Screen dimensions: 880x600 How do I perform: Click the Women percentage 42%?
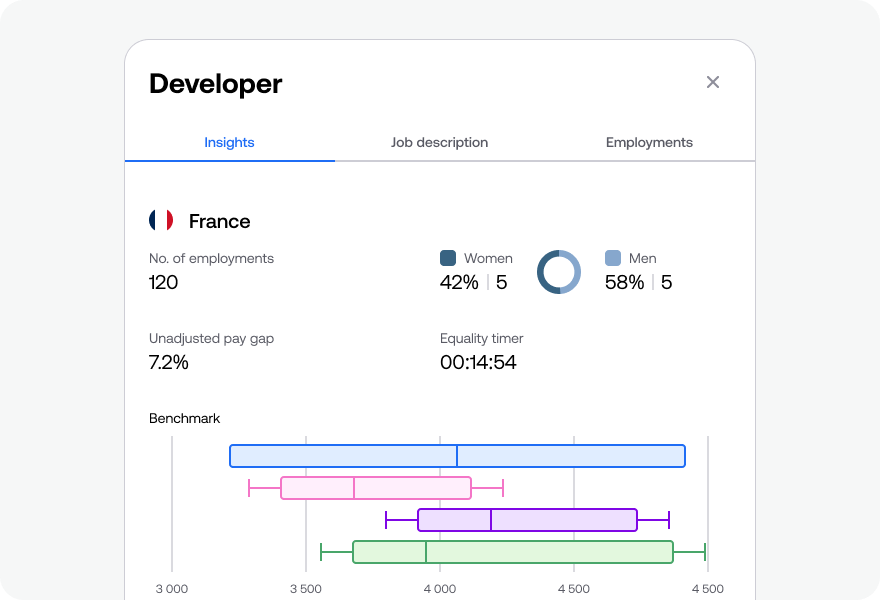(x=459, y=282)
